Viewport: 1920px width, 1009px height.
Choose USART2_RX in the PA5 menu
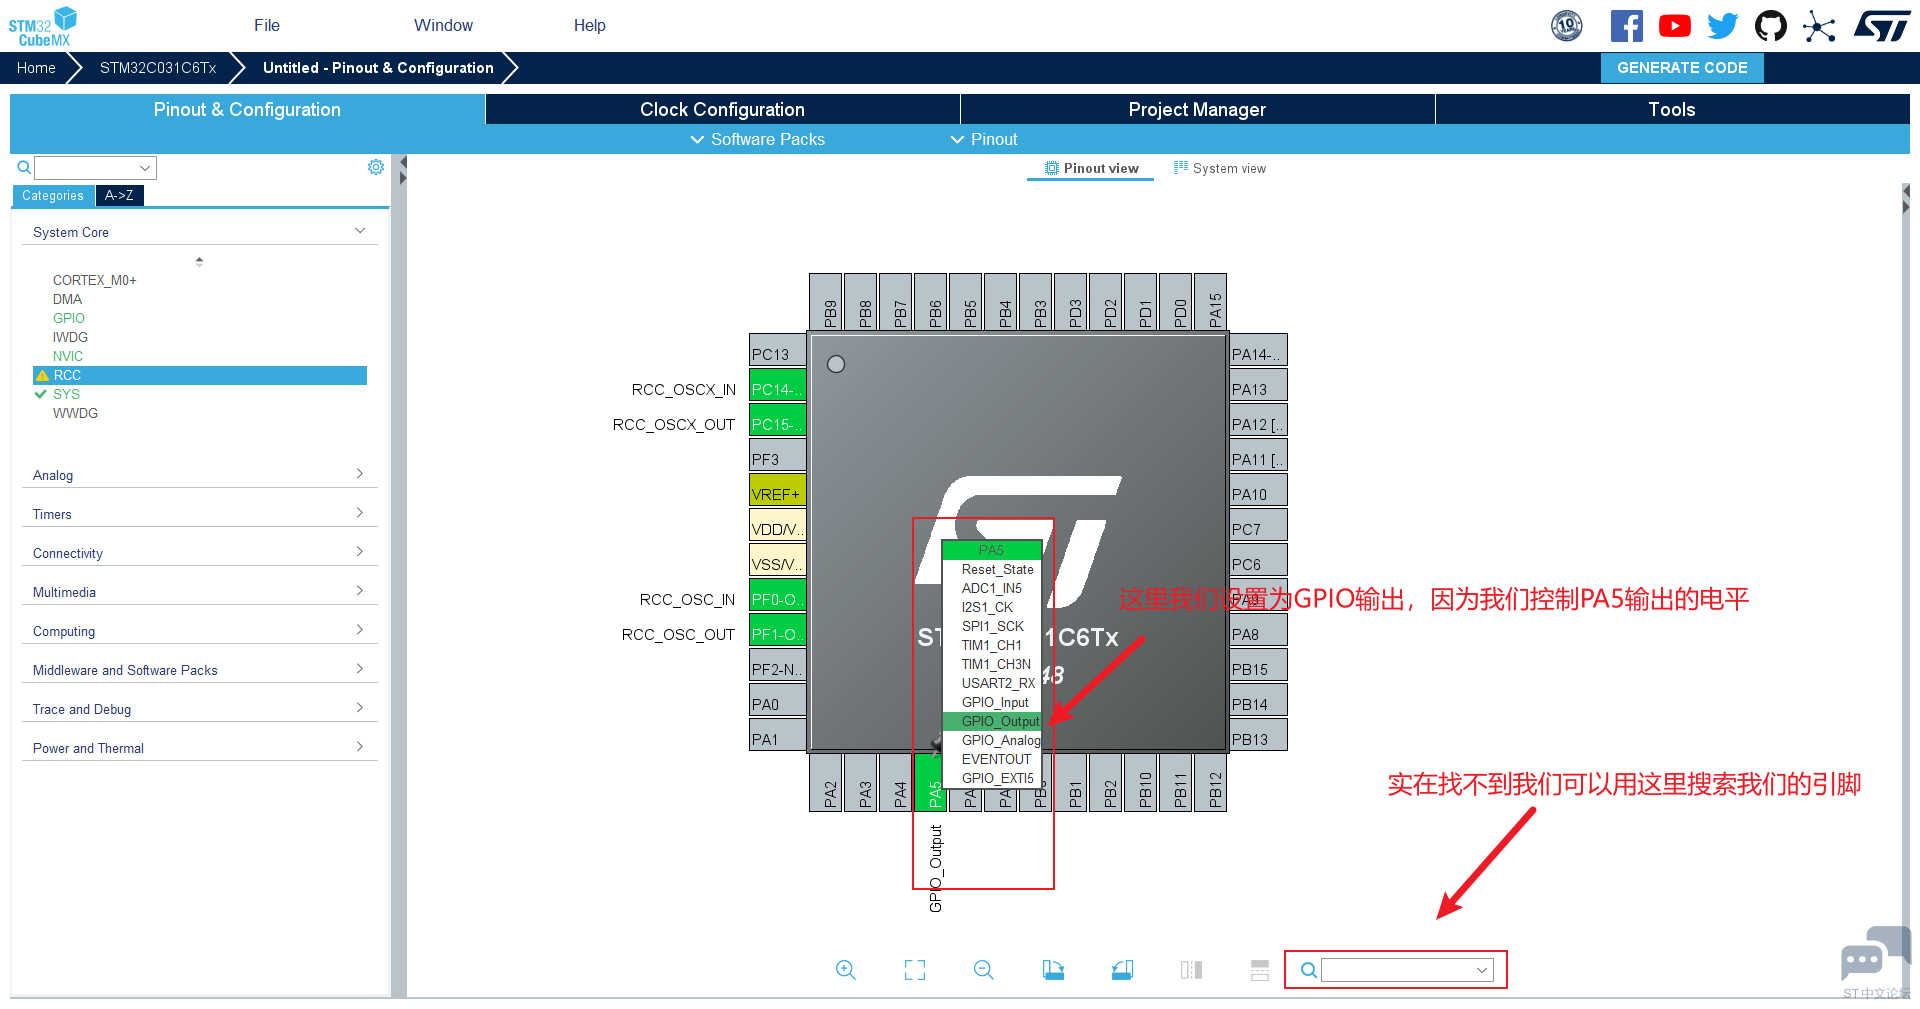coord(992,683)
